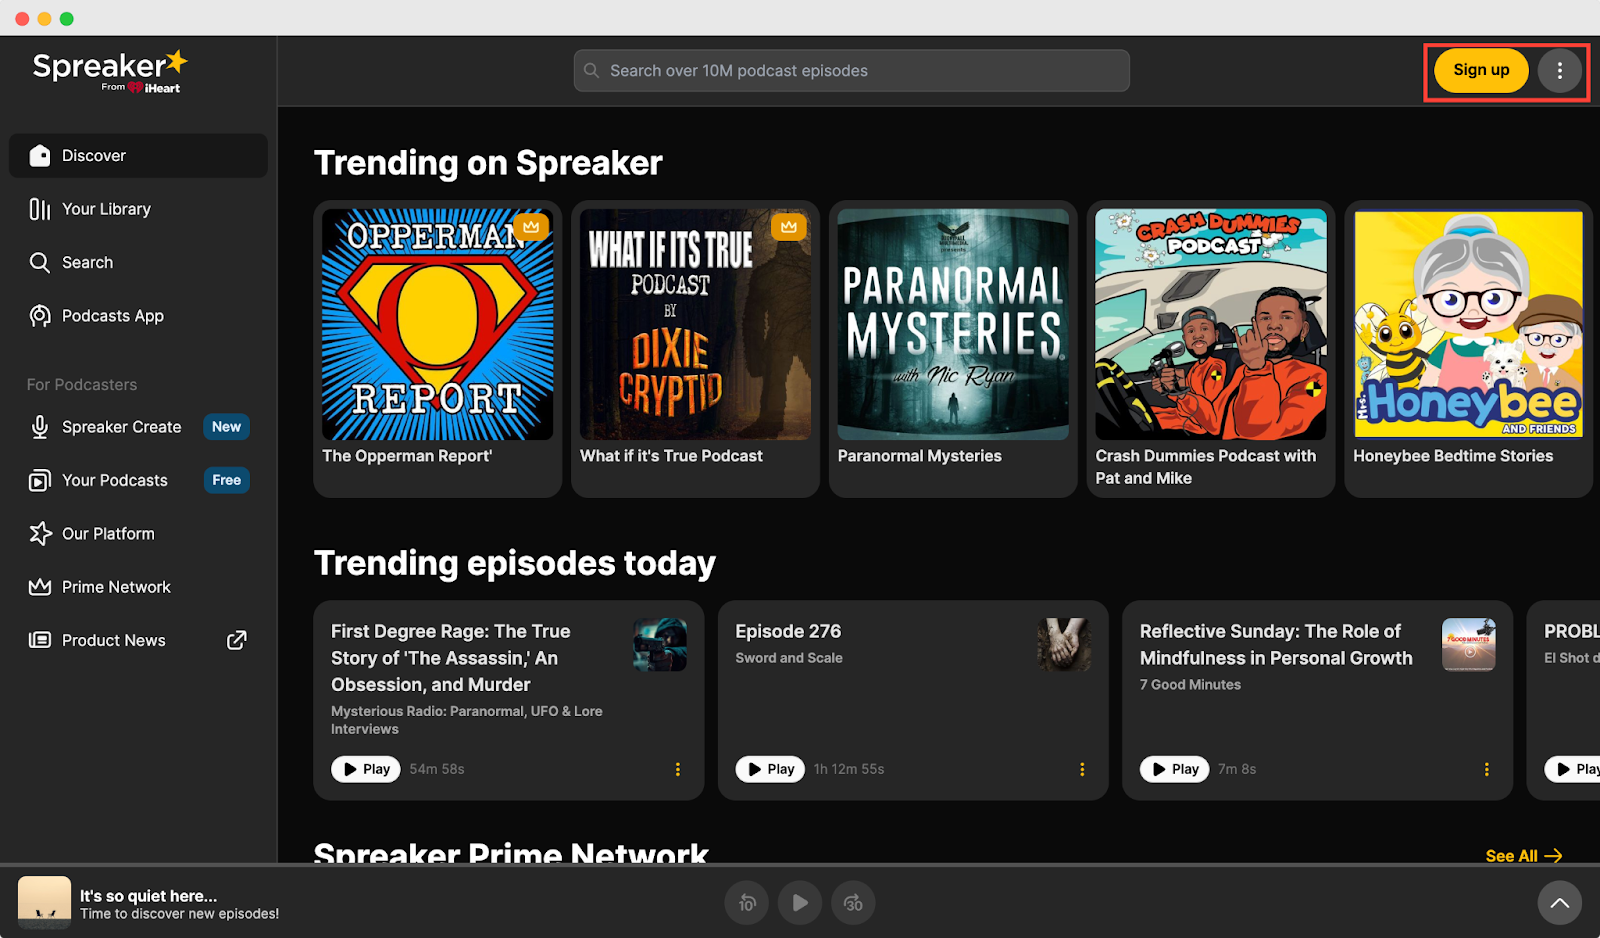This screenshot has height=938, width=1600.
Task: Click the sidebar Search magnifier icon
Action: 40,262
